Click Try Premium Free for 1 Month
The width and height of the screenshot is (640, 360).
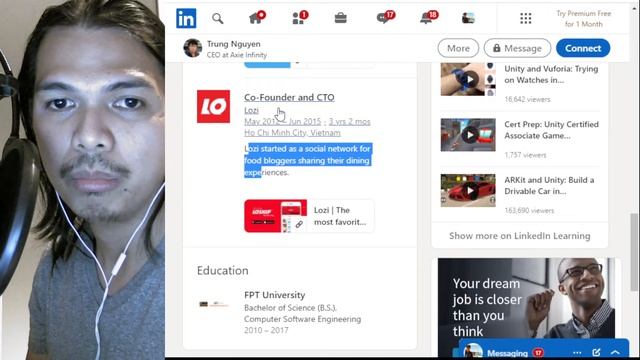point(584,19)
